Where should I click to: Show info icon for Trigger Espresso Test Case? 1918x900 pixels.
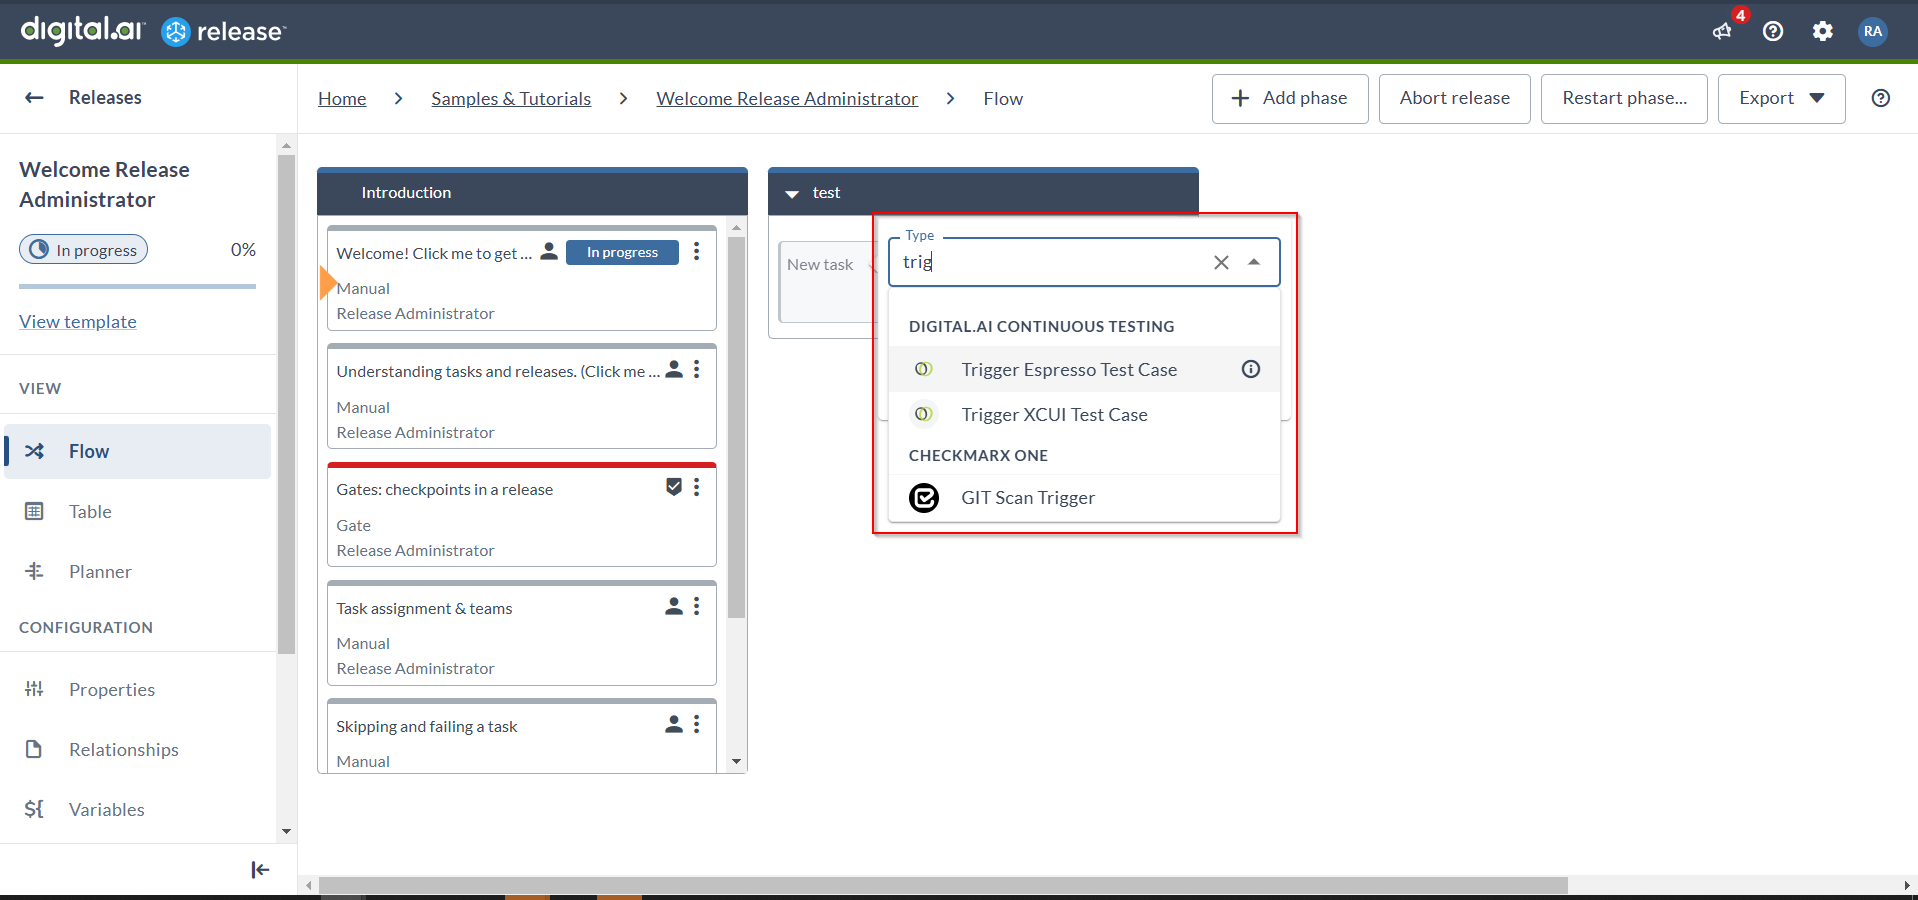tap(1251, 369)
